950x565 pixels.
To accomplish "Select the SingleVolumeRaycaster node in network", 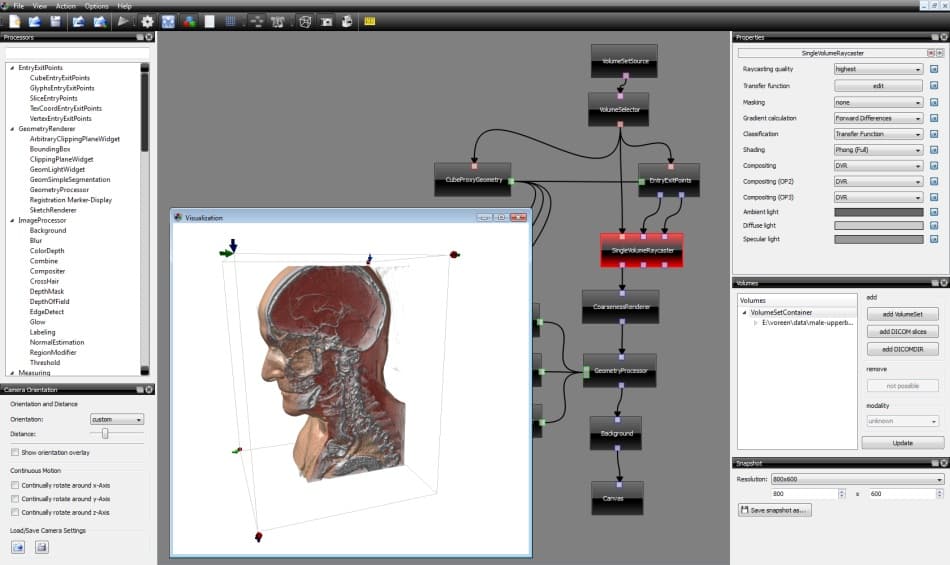I will pos(641,249).
